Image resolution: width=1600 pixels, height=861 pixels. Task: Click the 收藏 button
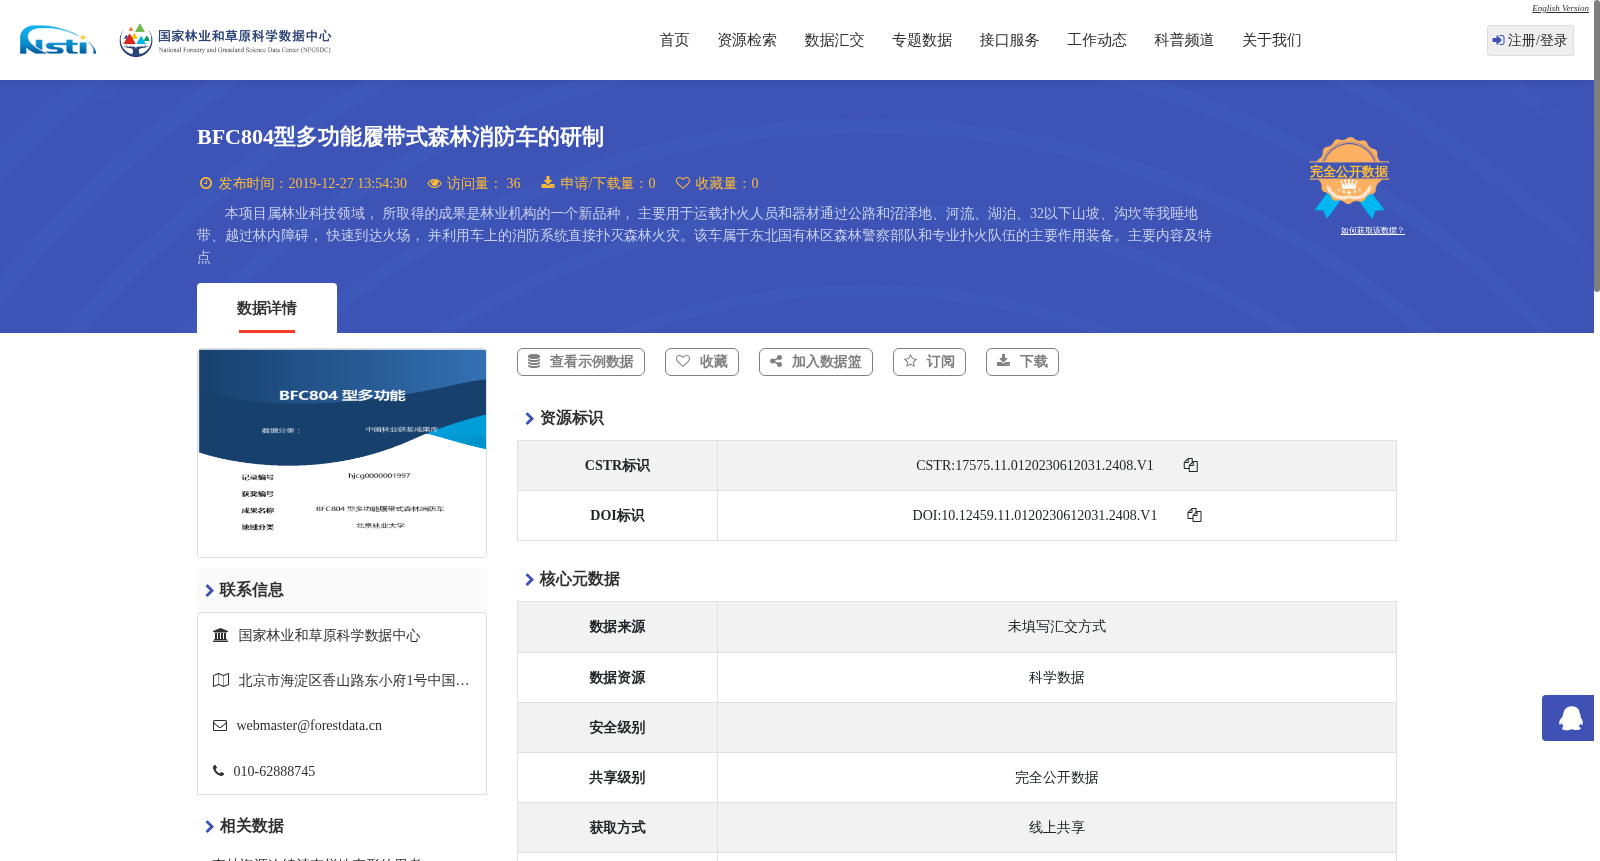702,362
